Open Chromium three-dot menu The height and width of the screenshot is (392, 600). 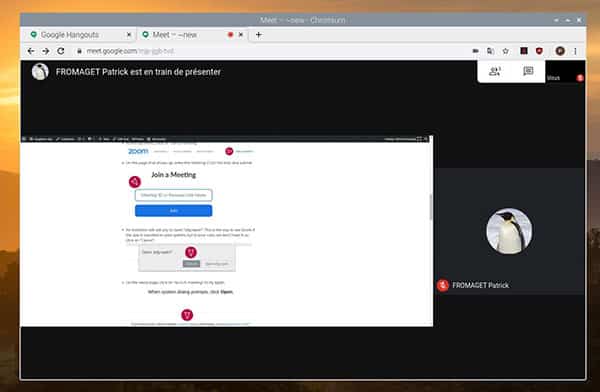coord(575,51)
